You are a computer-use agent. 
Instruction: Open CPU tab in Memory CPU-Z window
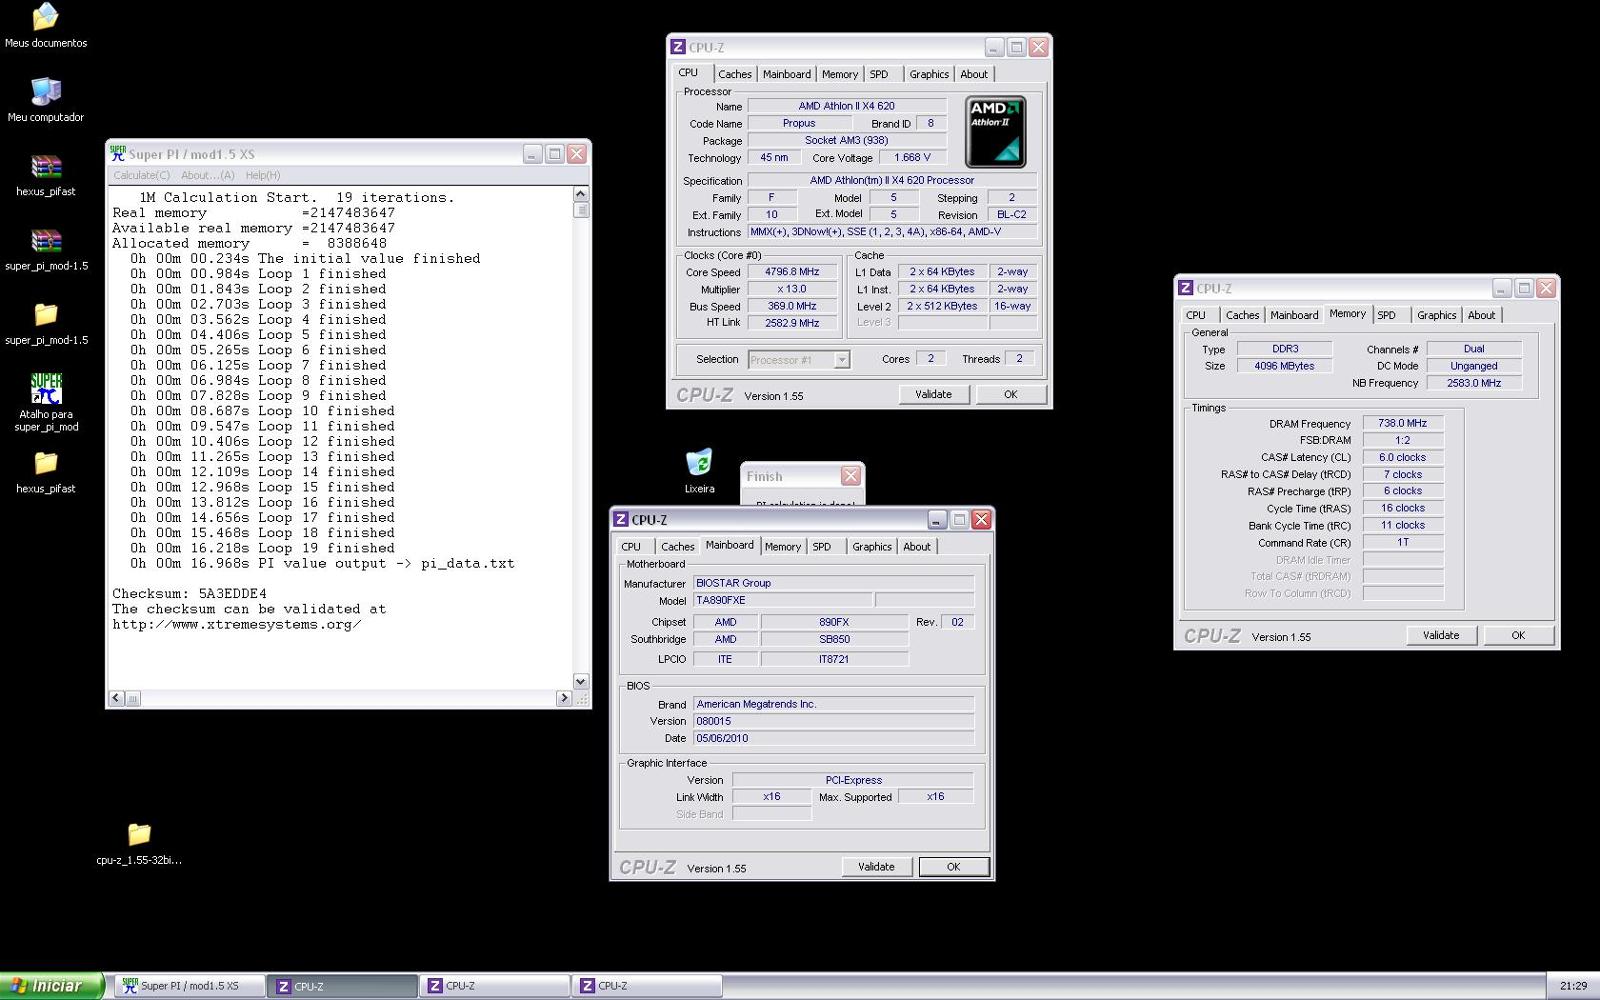click(x=1196, y=315)
